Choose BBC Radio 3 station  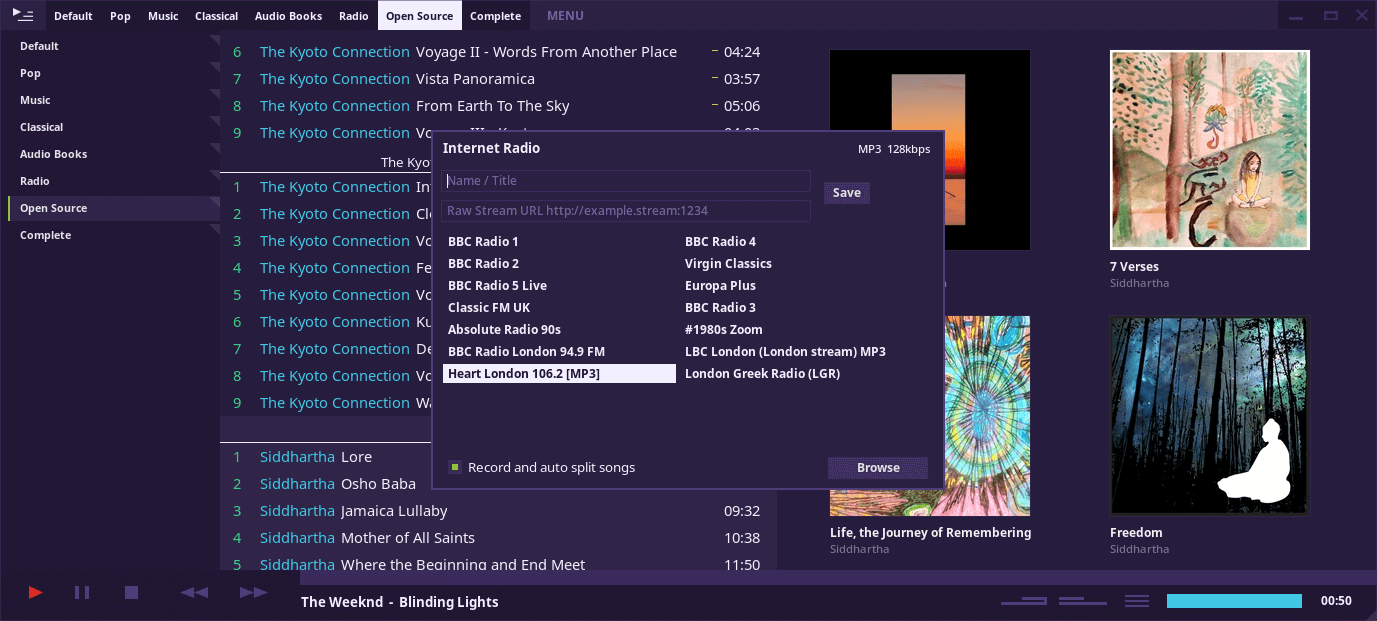pos(797,307)
